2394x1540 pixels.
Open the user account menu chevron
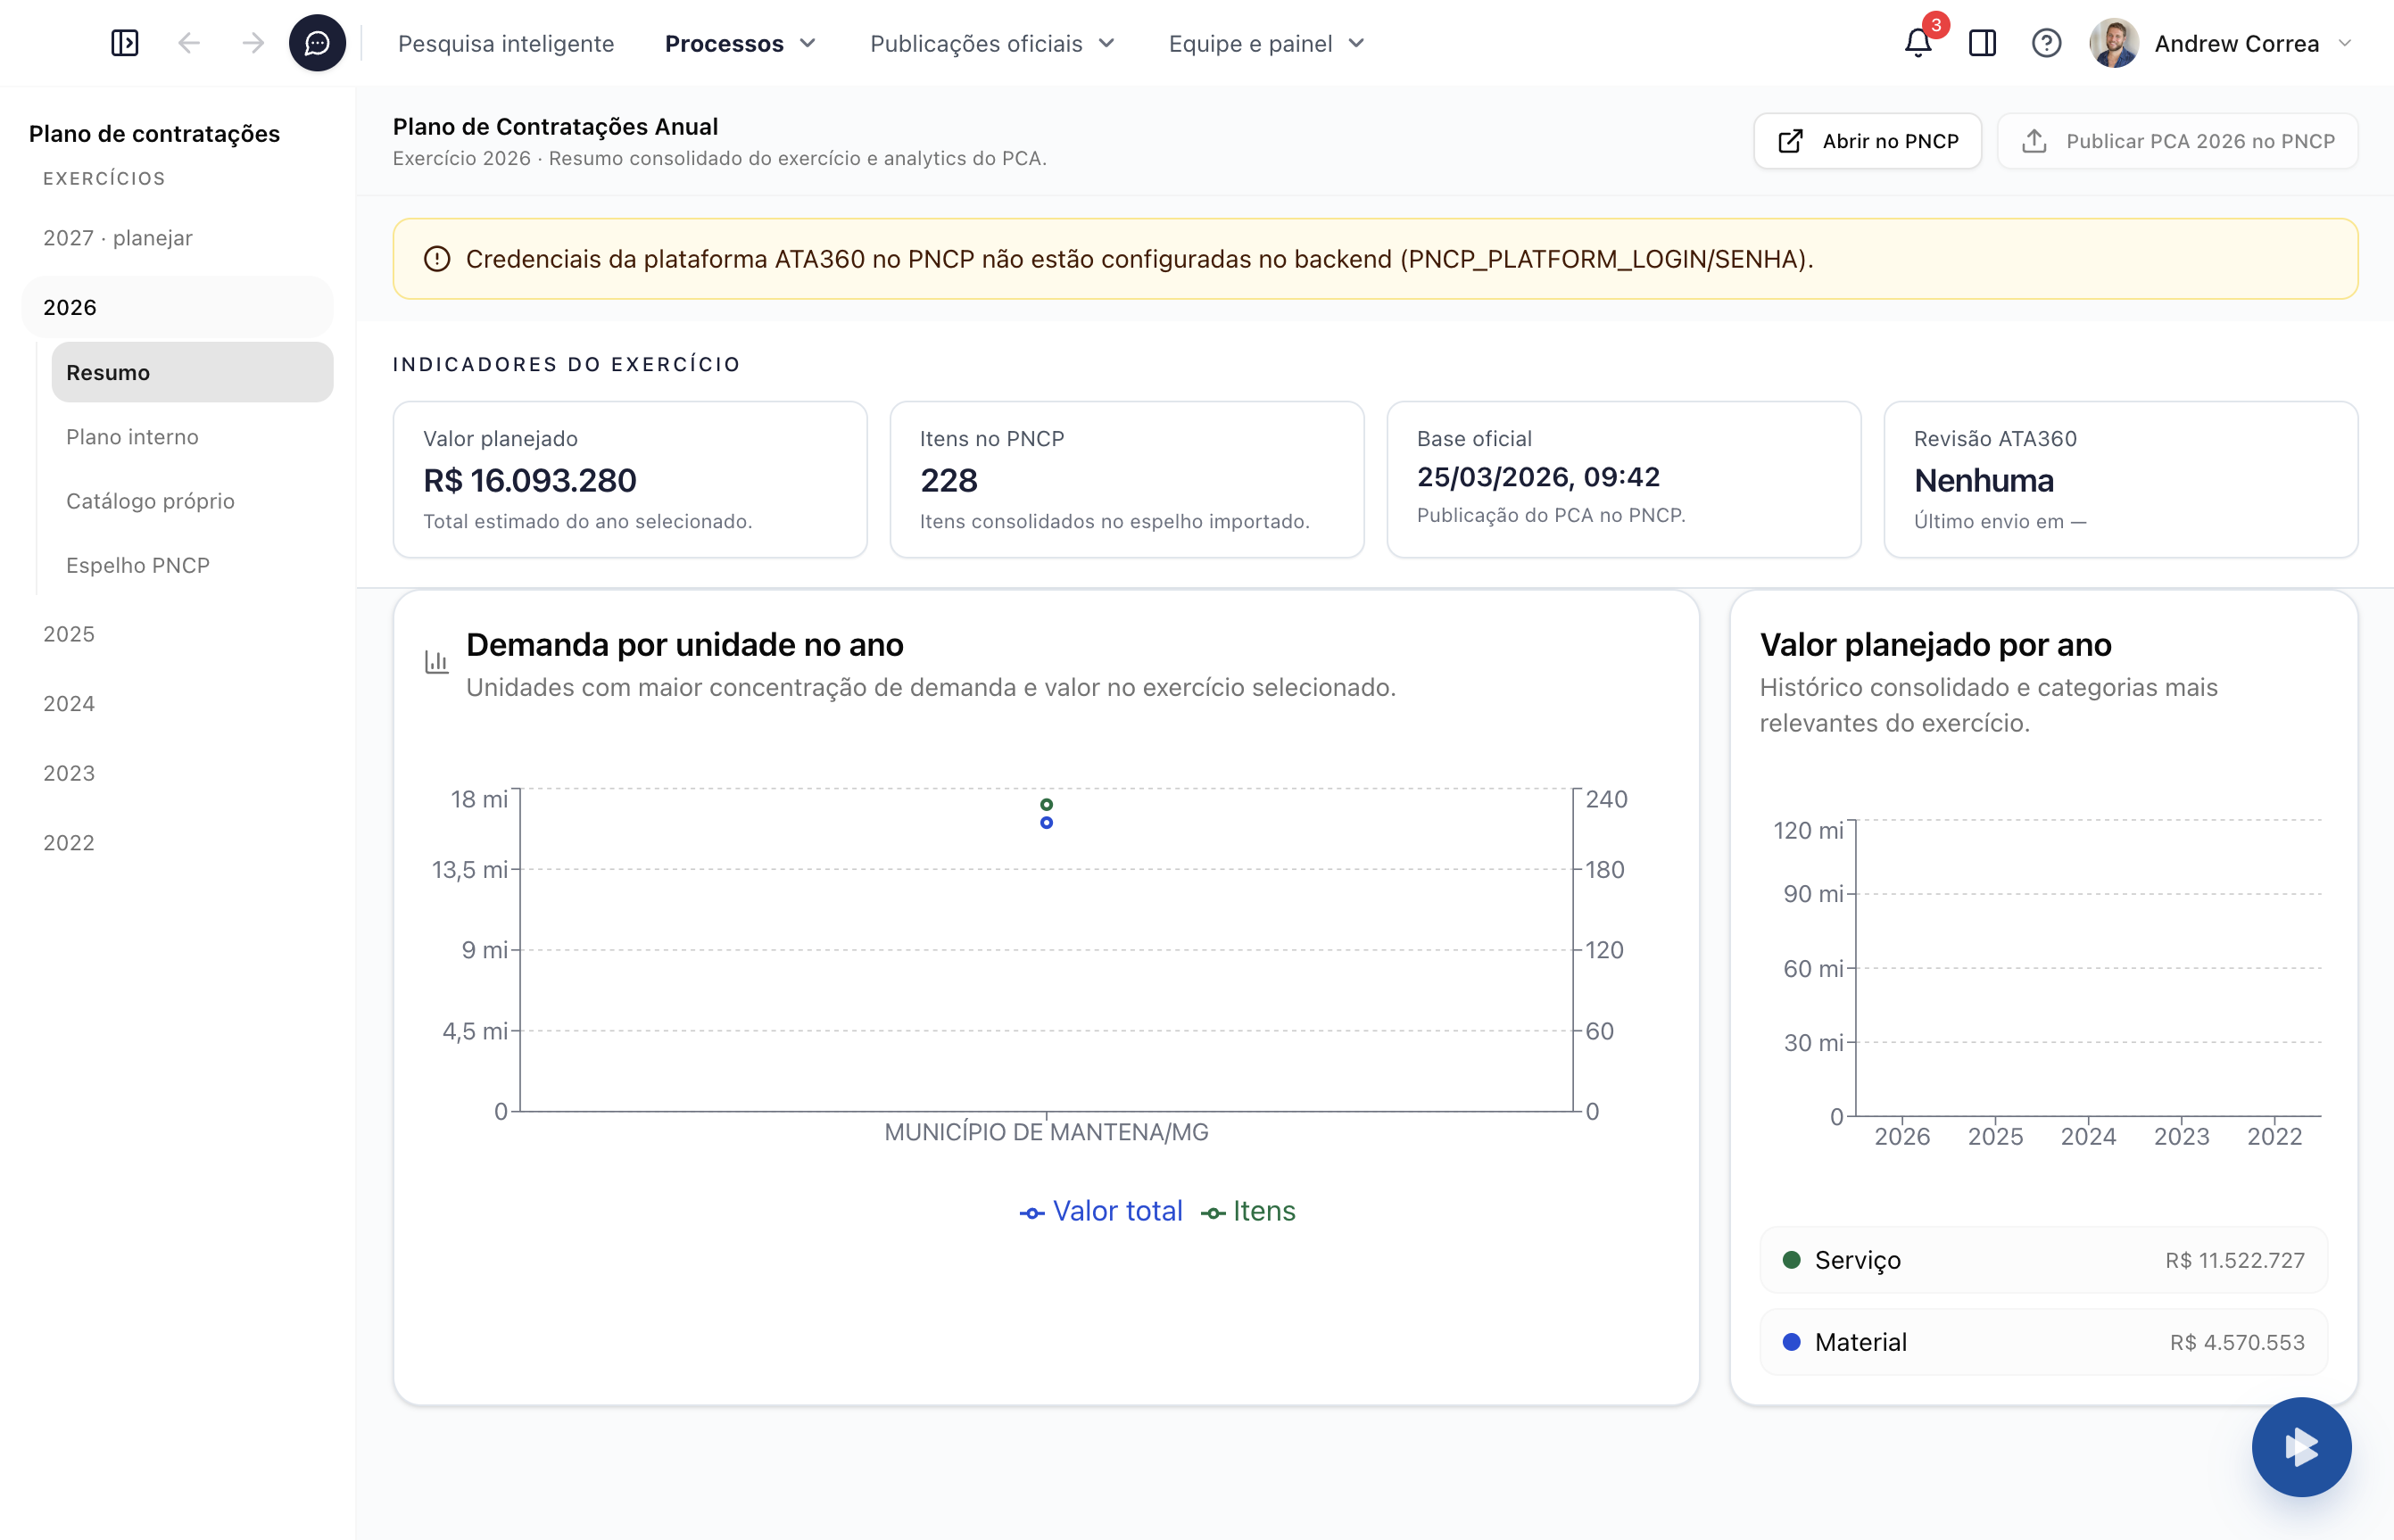click(2345, 43)
